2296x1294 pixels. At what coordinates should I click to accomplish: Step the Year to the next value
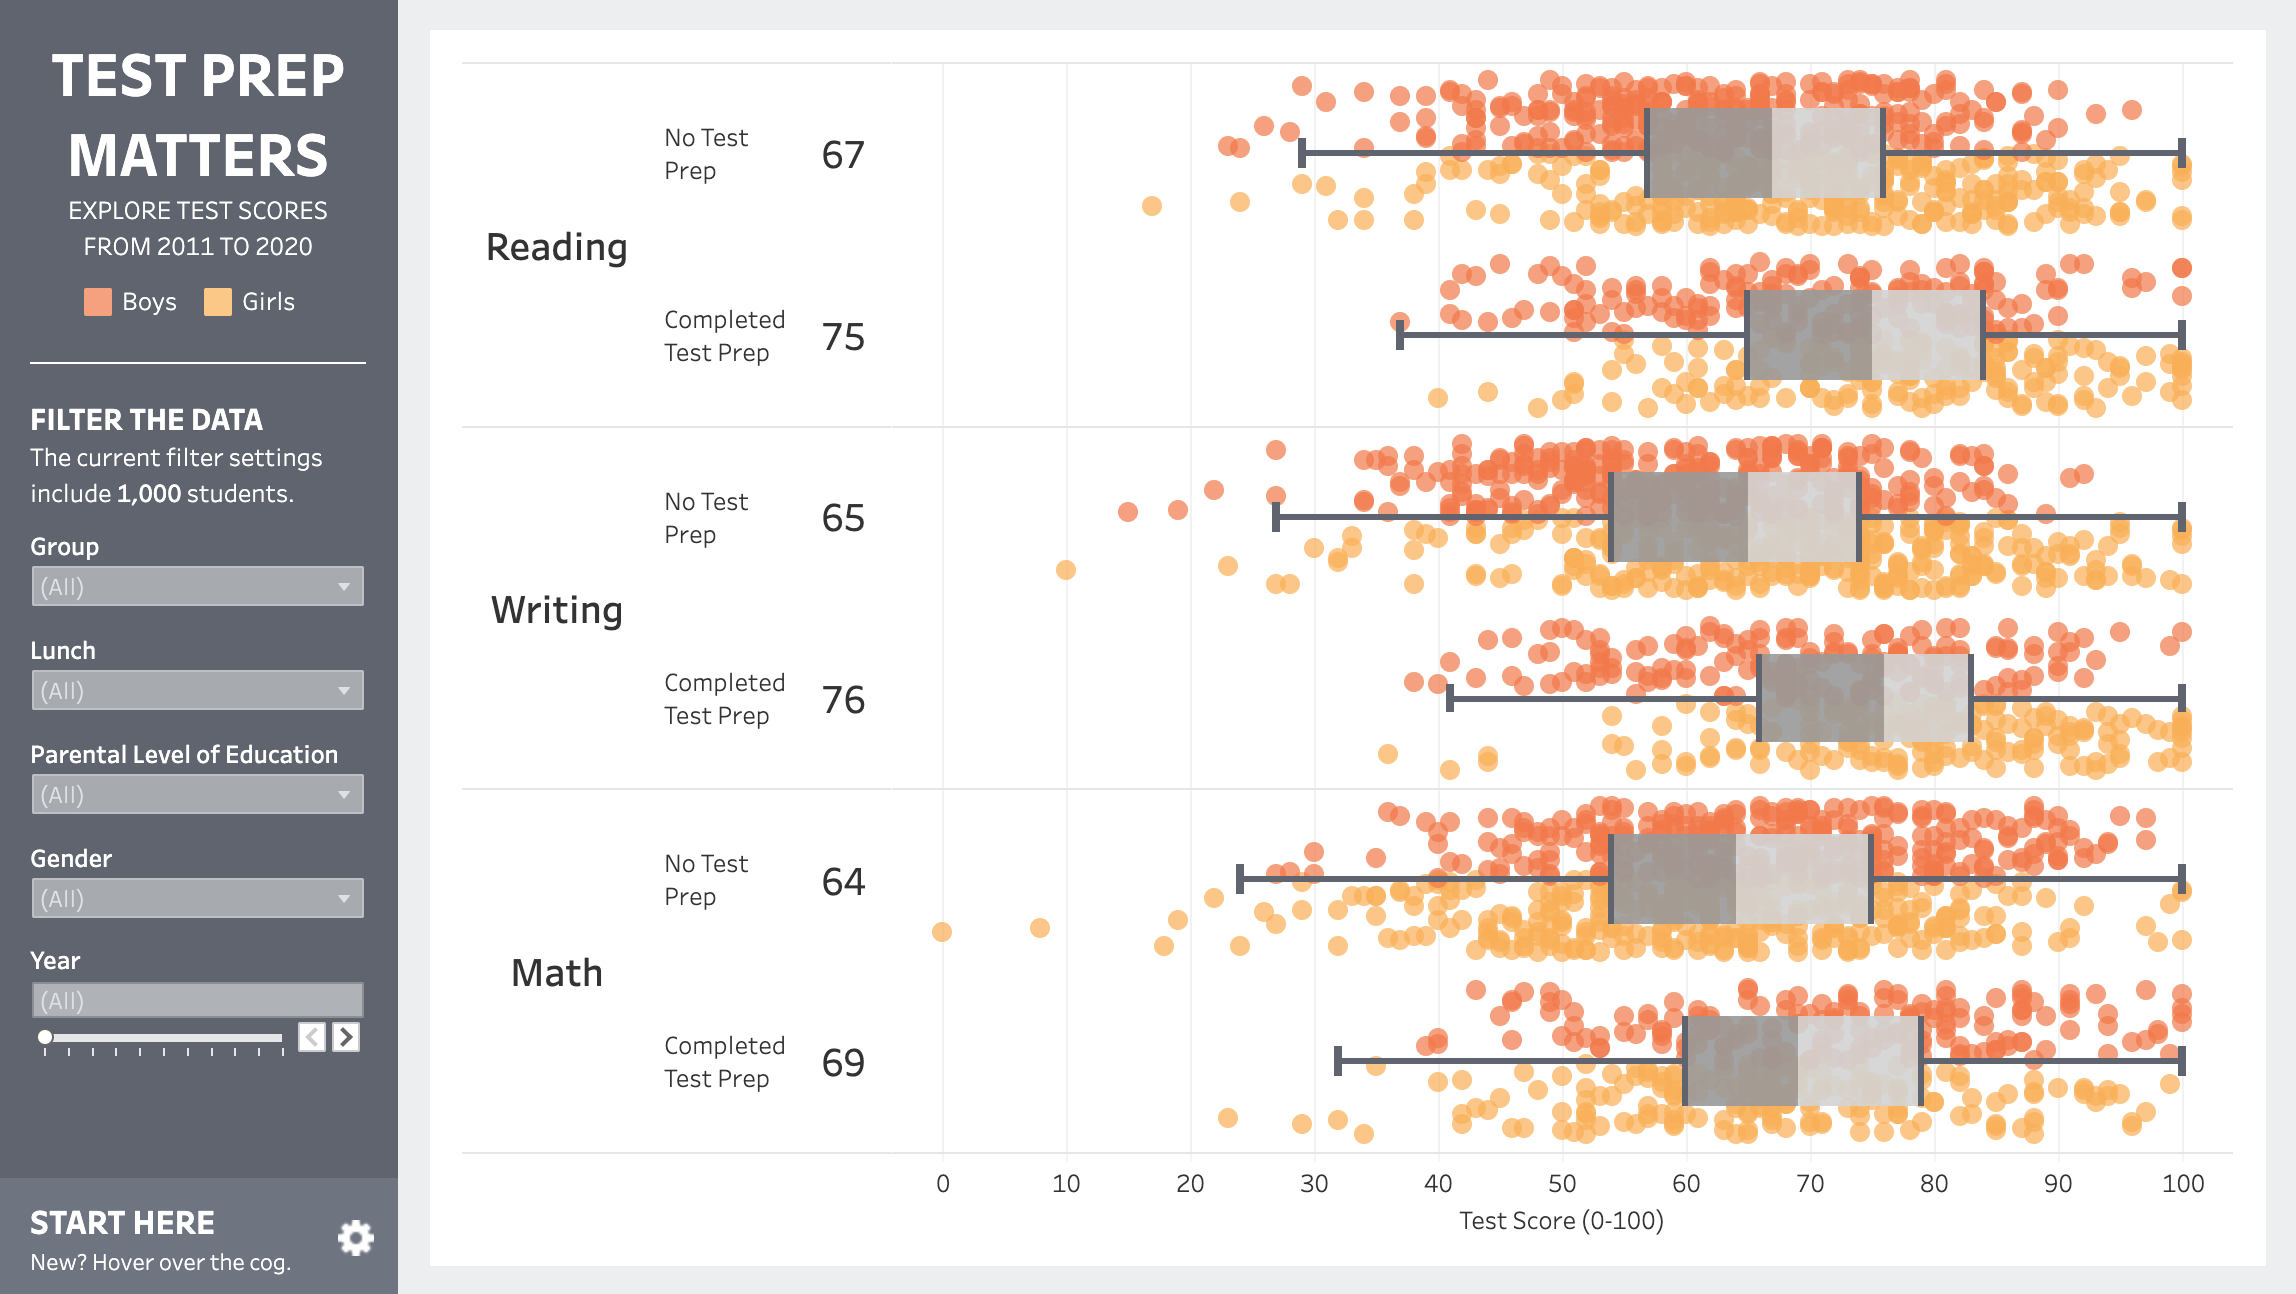[346, 1037]
